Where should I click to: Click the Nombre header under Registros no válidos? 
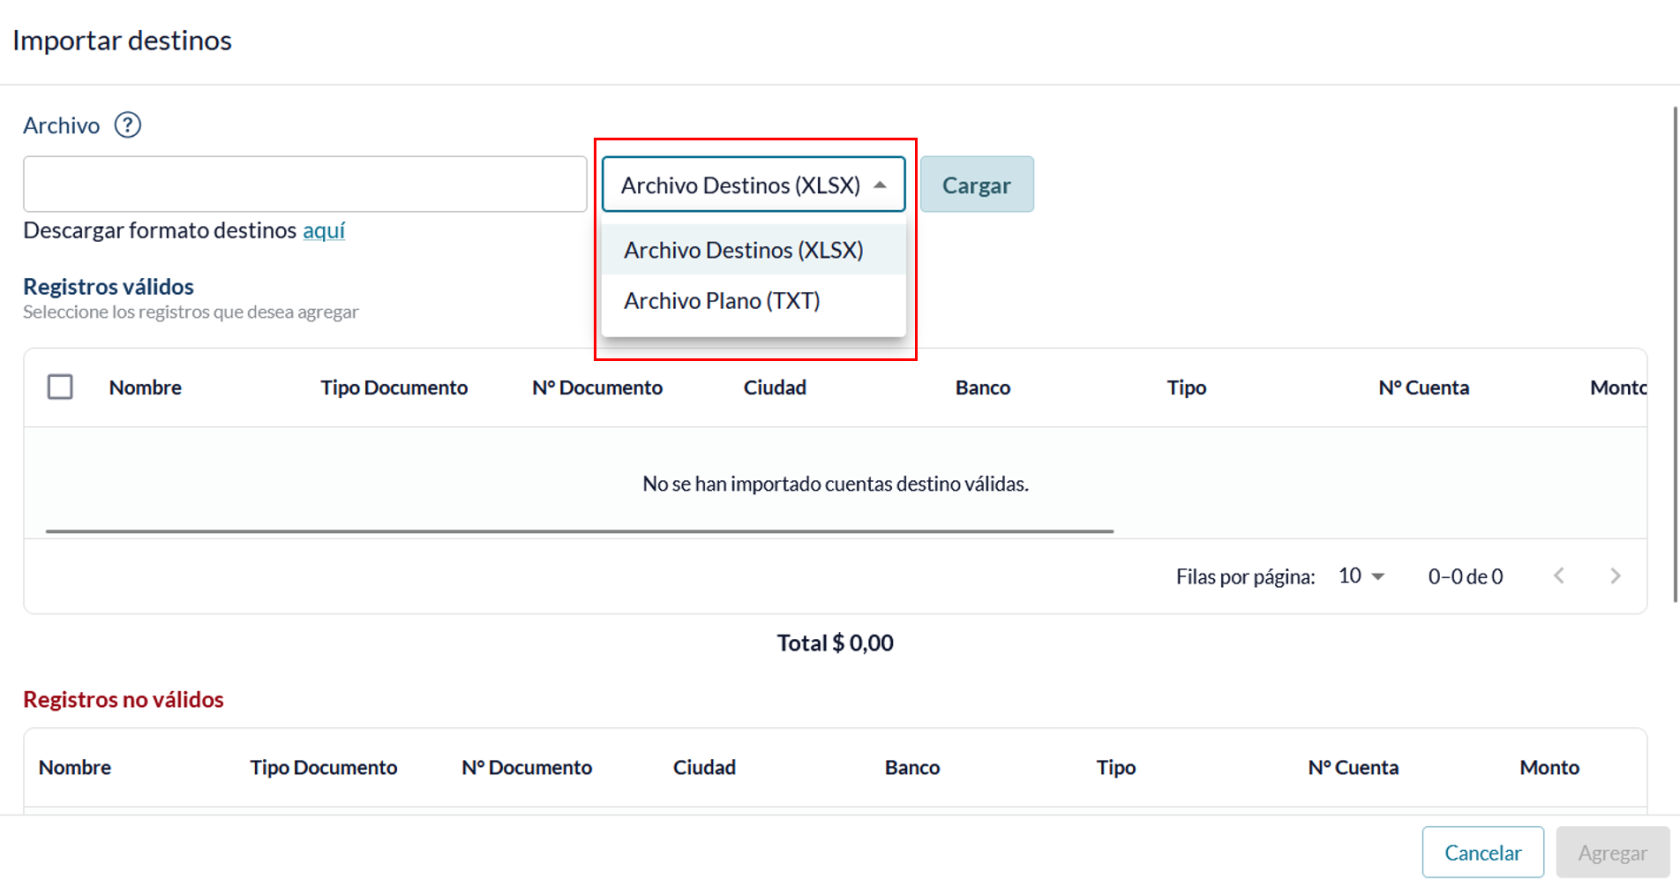75,767
